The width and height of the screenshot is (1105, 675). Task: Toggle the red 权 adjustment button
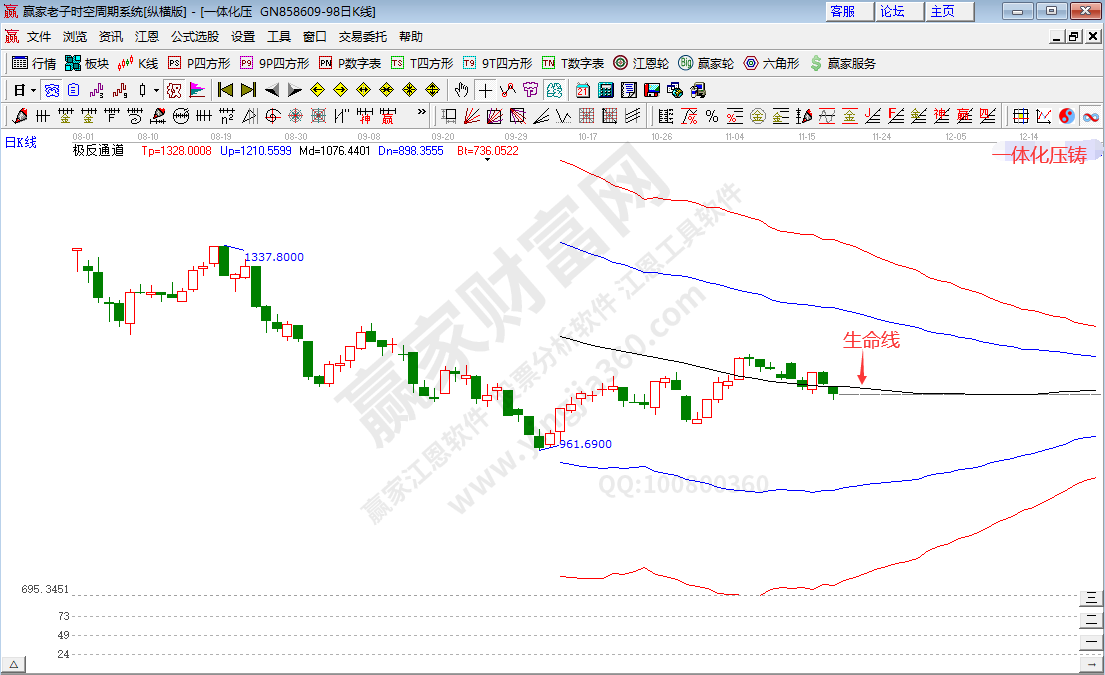[x=174, y=90]
